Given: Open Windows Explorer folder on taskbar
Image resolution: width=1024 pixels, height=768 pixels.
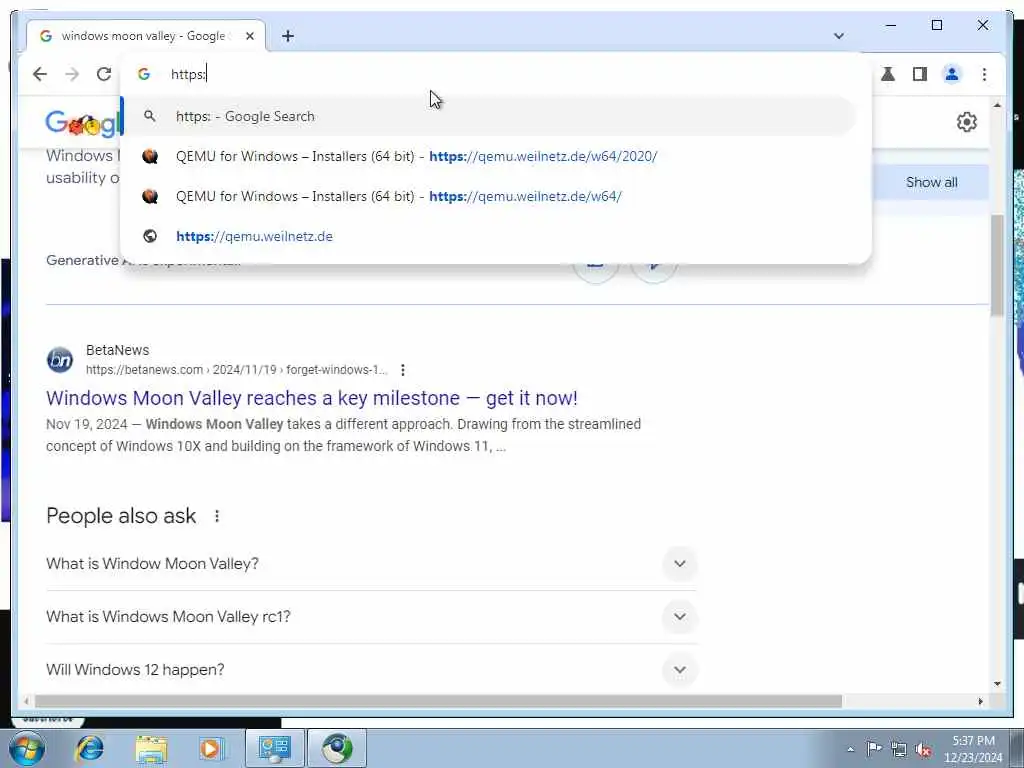Looking at the screenshot, I should coord(152,749).
